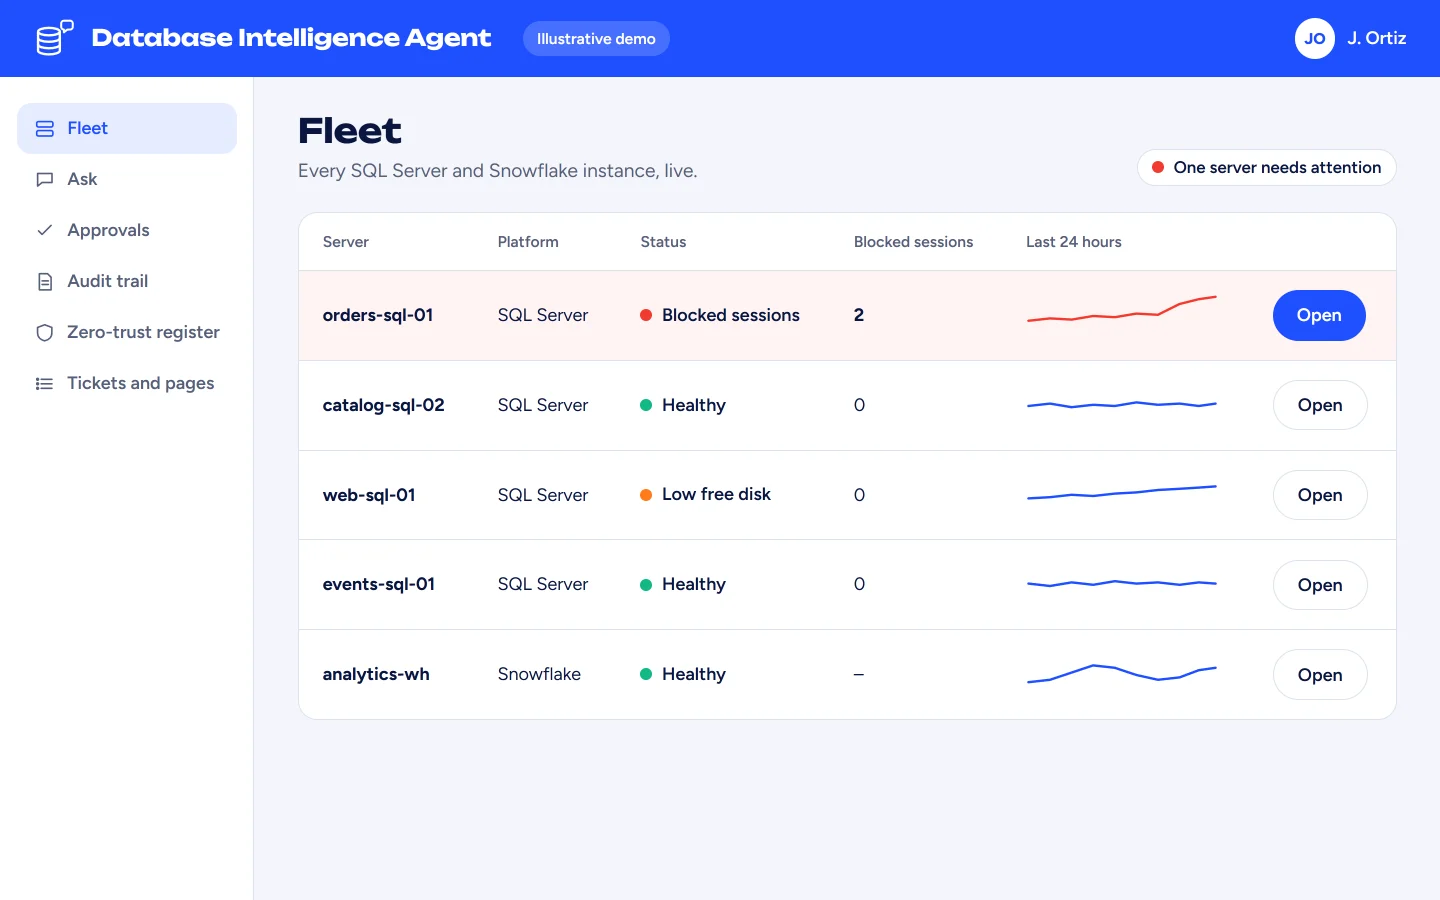Click the red dot in the attention badge

1158,168
